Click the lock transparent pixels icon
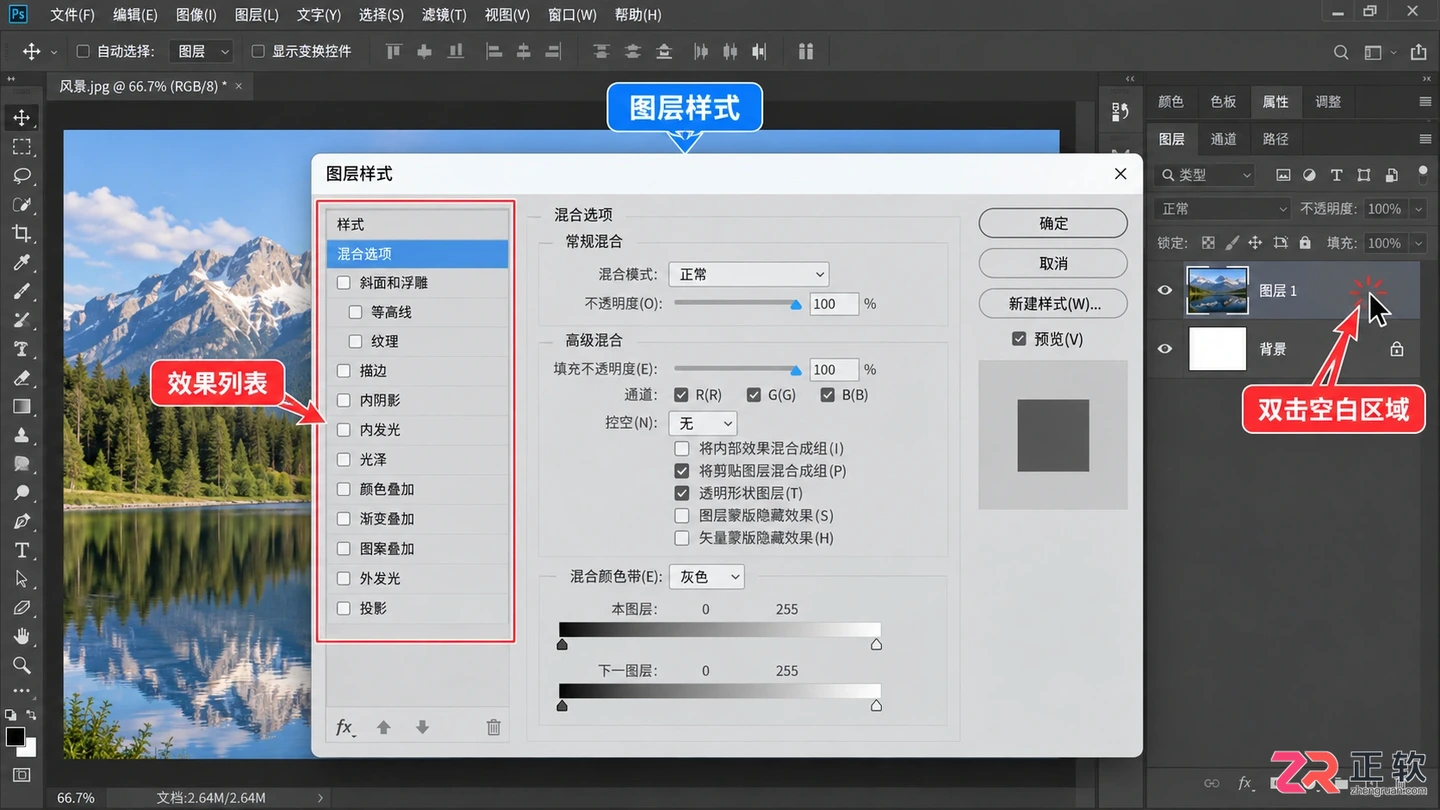Viewport: 1440px width, 810px height. click(x=1208, y=242)
